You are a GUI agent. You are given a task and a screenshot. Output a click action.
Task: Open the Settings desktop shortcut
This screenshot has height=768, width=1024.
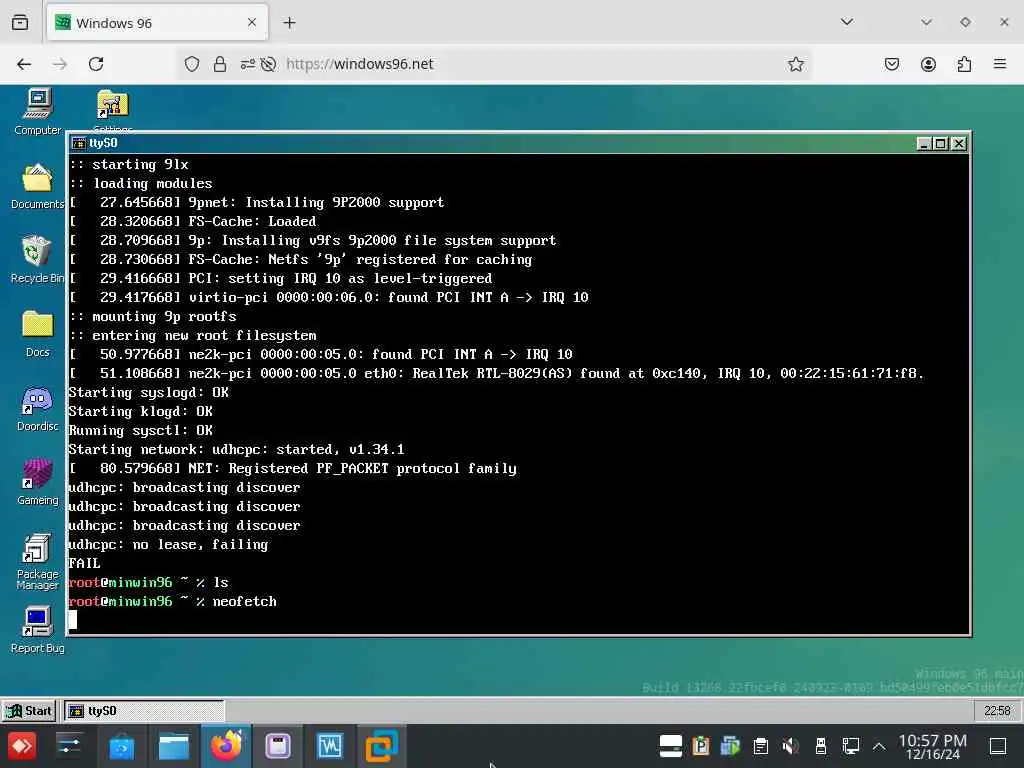click(112, 110)
